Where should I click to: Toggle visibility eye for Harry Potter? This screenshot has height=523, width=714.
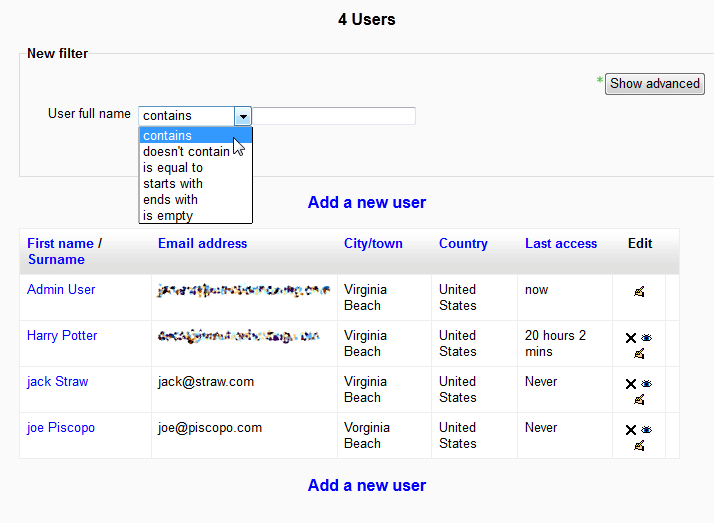pos(646,338)
